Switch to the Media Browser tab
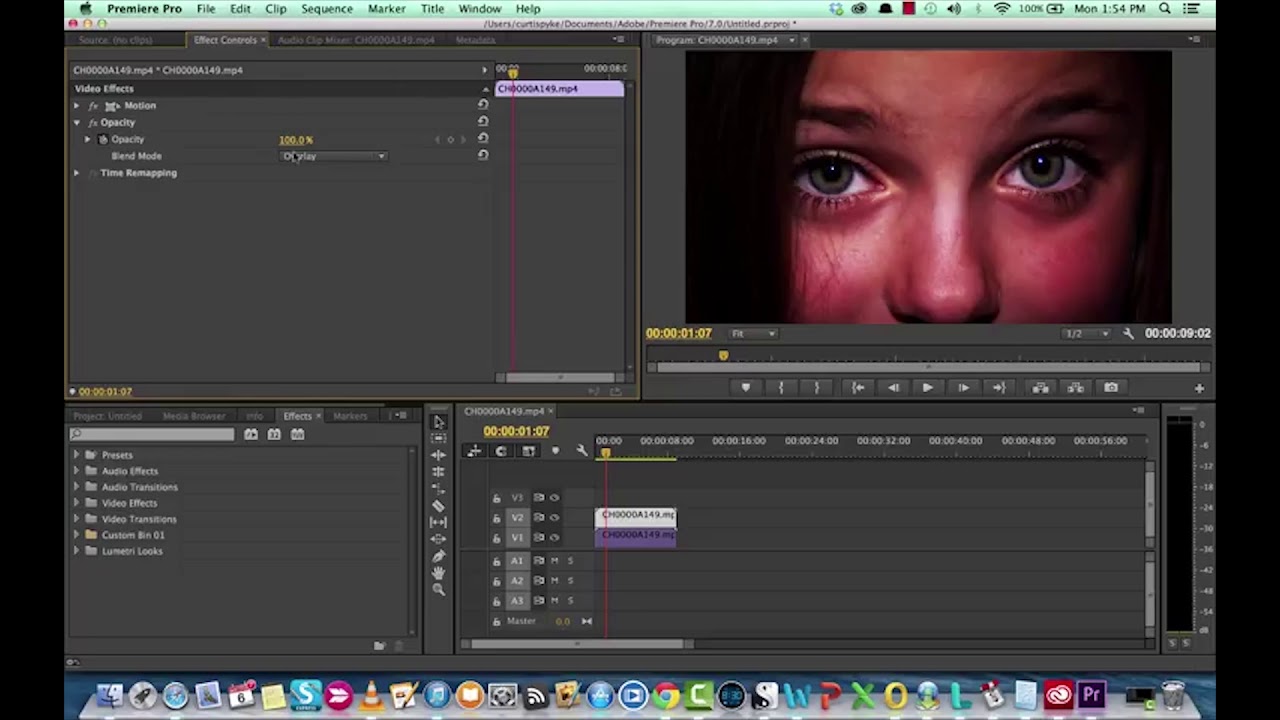Viewport: 1280px width, 720px height. point(194,416)
